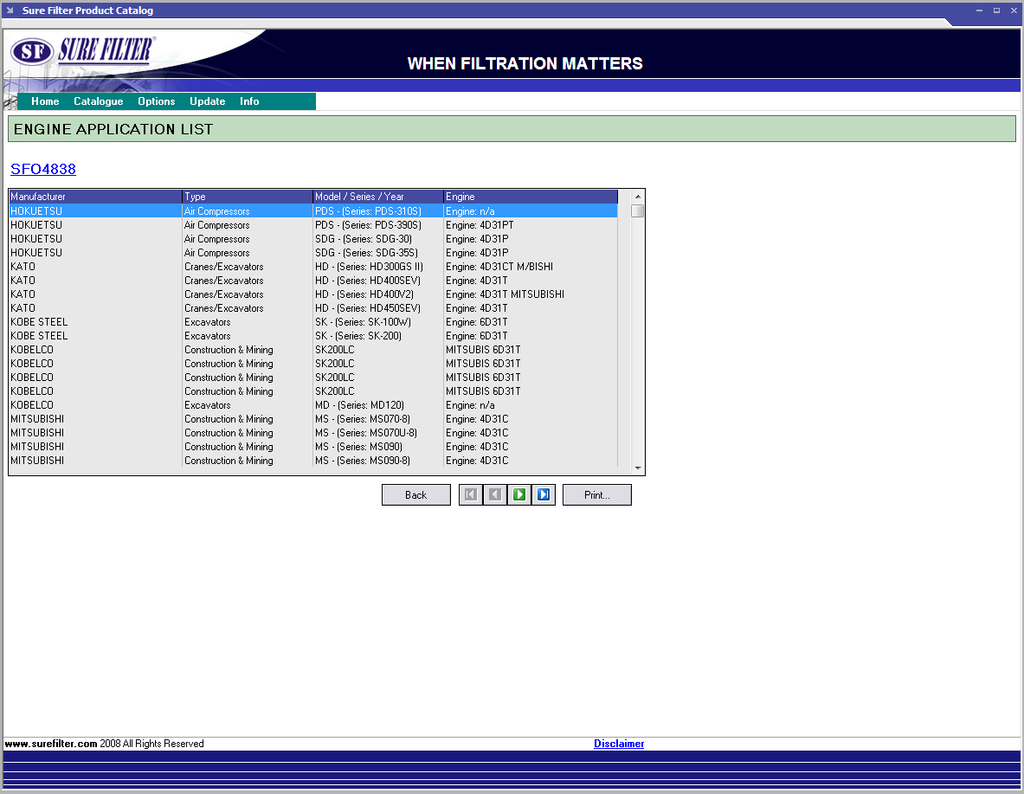Select the MITSUBISHI MS090 series row

(x=313, y=447)
